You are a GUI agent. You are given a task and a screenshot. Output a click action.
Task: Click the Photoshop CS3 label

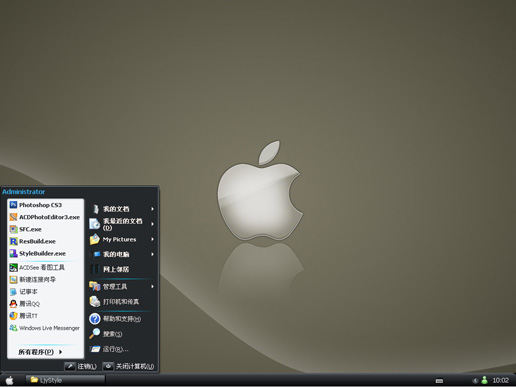tap(40, 205)
